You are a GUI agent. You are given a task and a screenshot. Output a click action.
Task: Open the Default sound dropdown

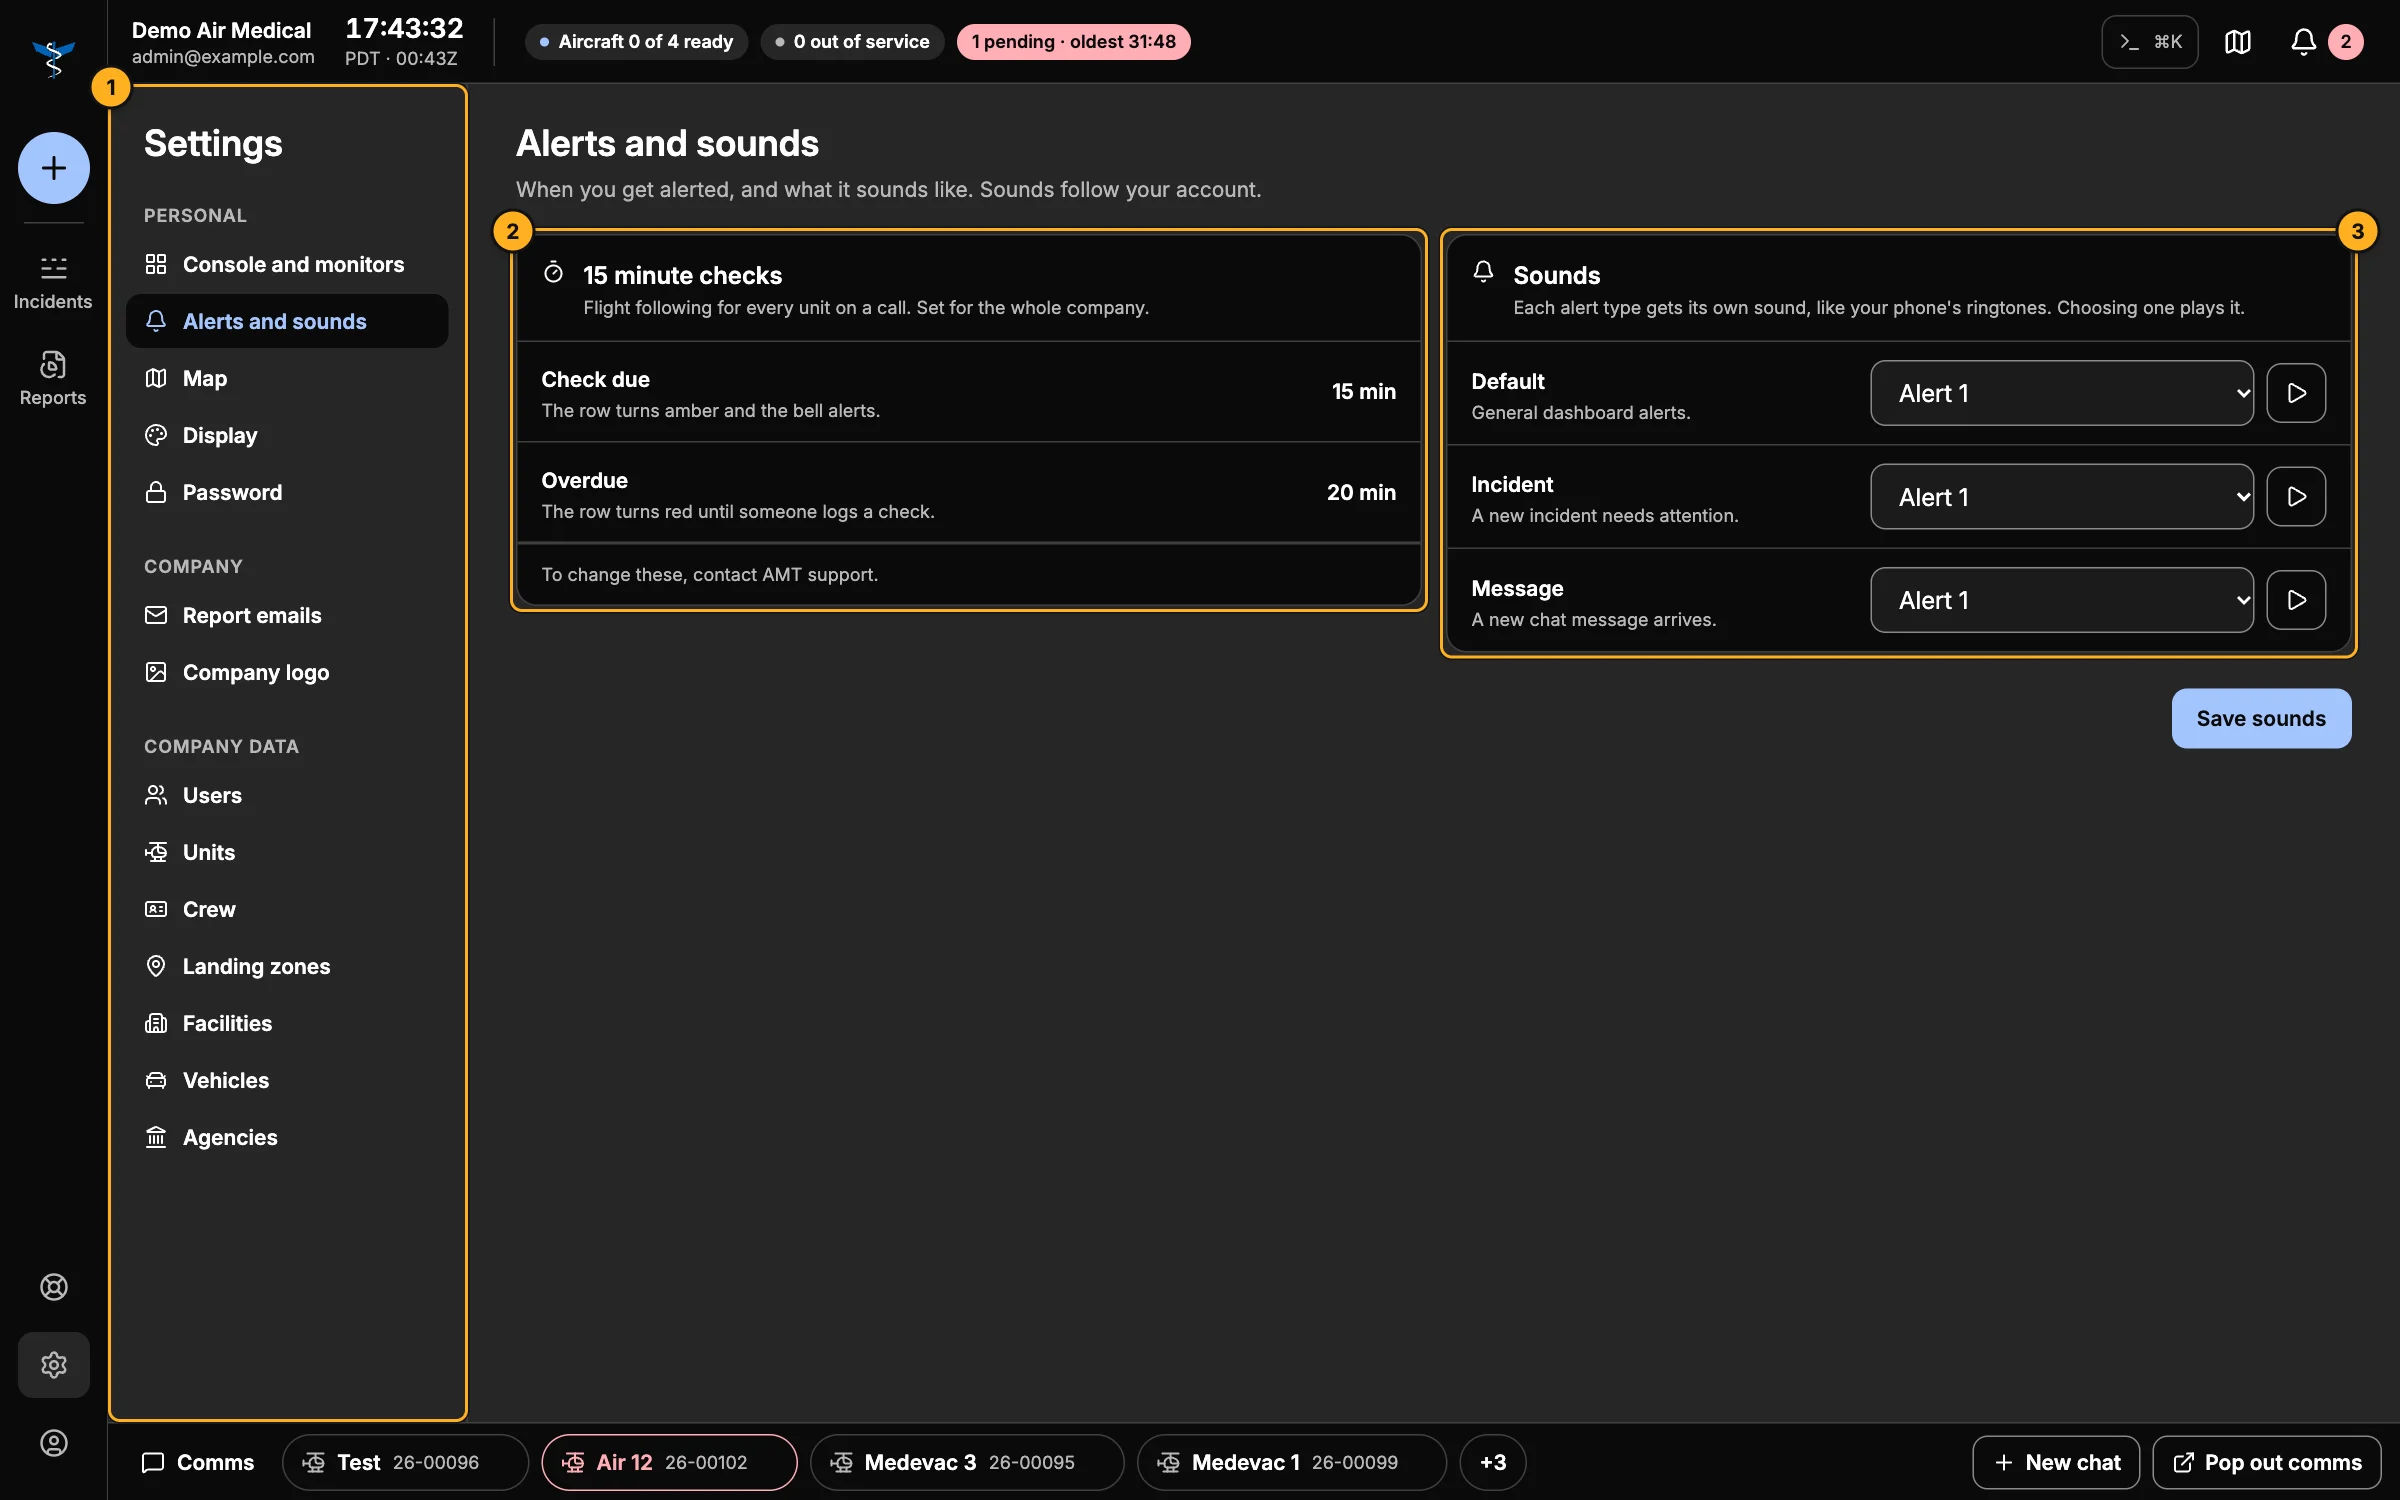2062,393
